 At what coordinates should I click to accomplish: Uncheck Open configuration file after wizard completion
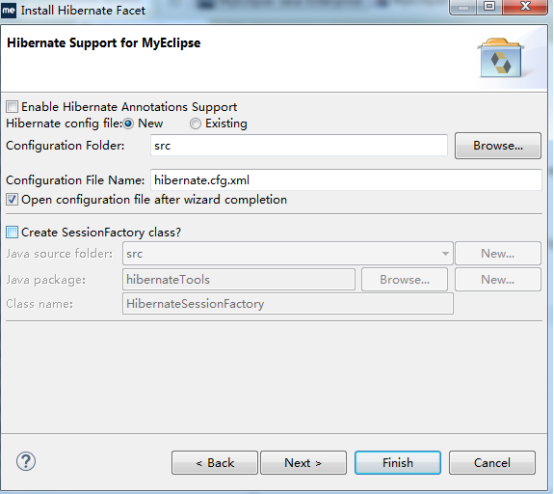(12, 200)
